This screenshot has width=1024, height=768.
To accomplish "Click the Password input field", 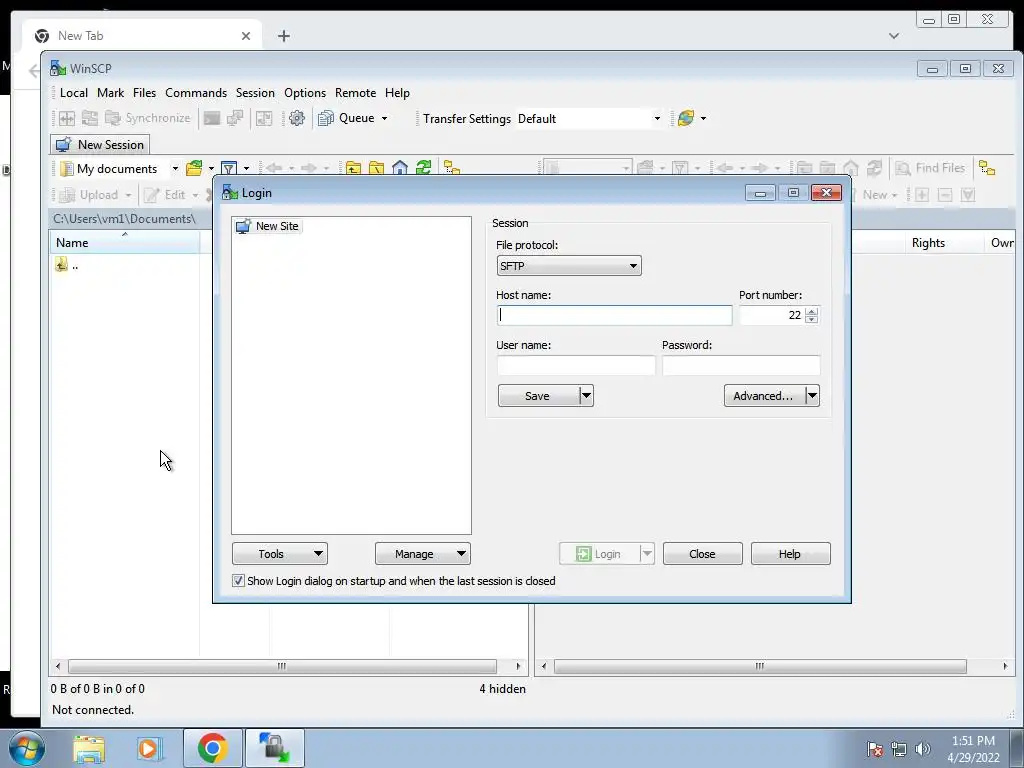I will point(741,365).
